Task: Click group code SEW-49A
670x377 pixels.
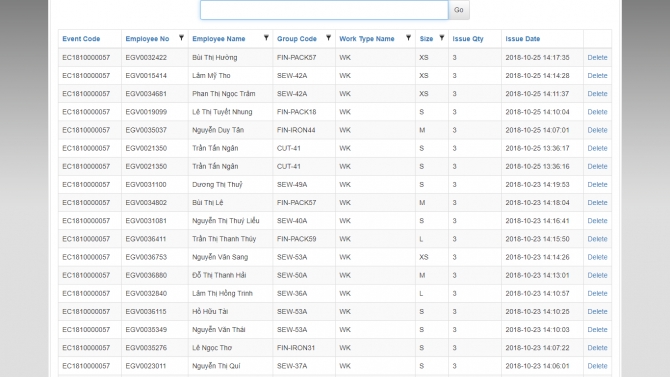Action: pyautogui.click(x=292, y=185)
